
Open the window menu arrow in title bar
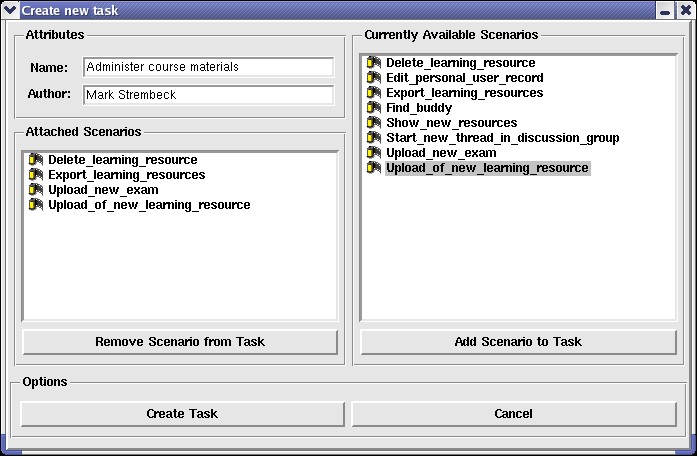point(10,10)
